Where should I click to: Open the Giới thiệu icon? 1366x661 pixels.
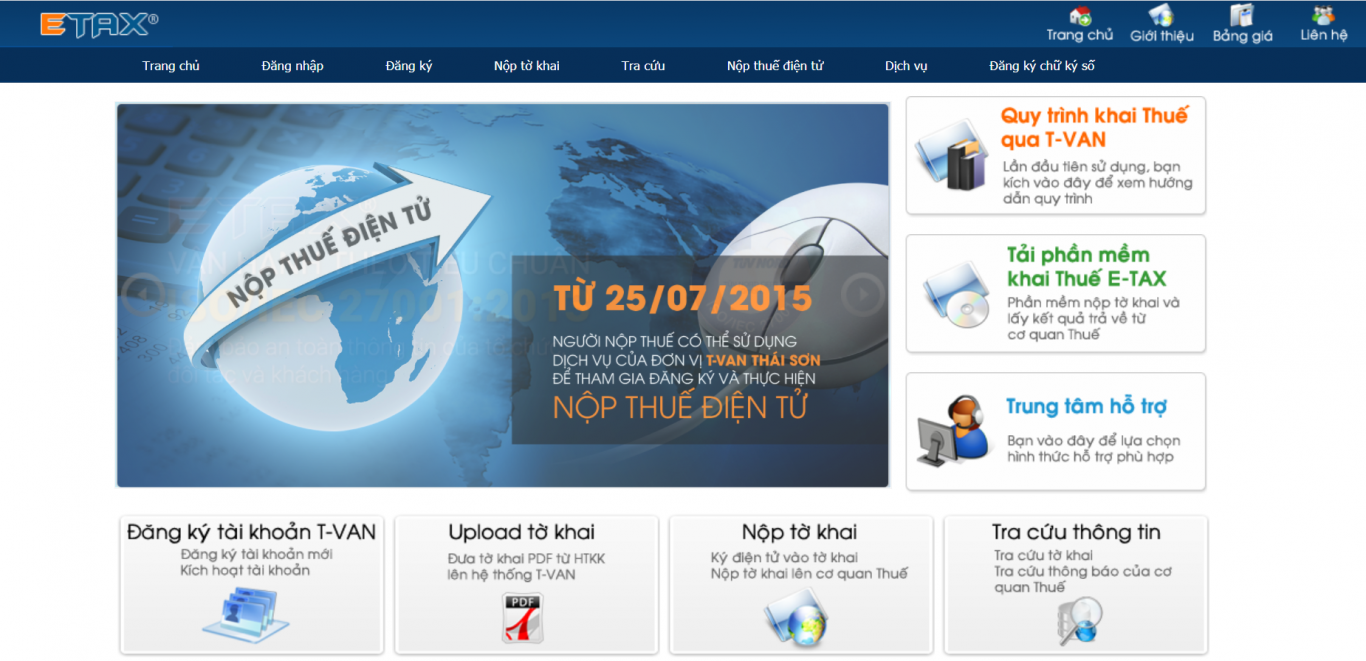[1161, 15]
